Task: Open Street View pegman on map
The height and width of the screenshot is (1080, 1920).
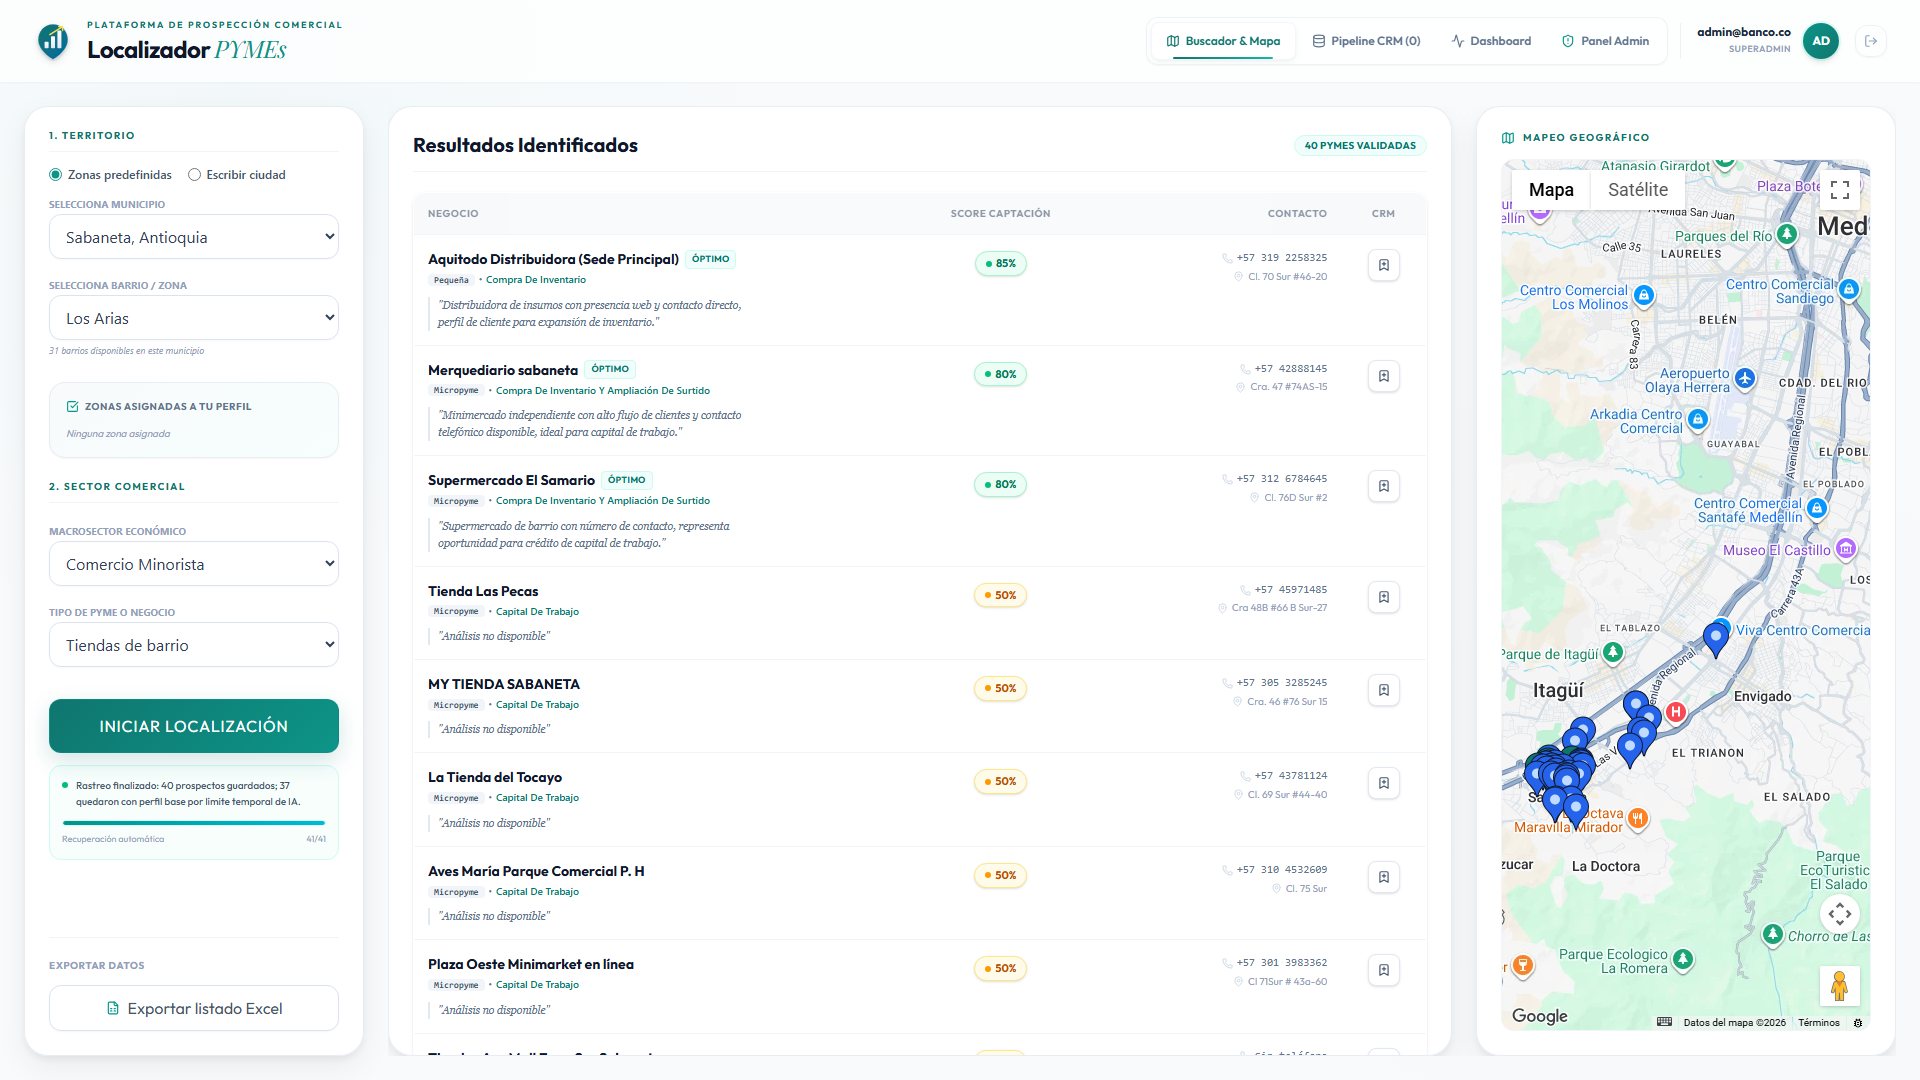Action: click(1839, 986)
